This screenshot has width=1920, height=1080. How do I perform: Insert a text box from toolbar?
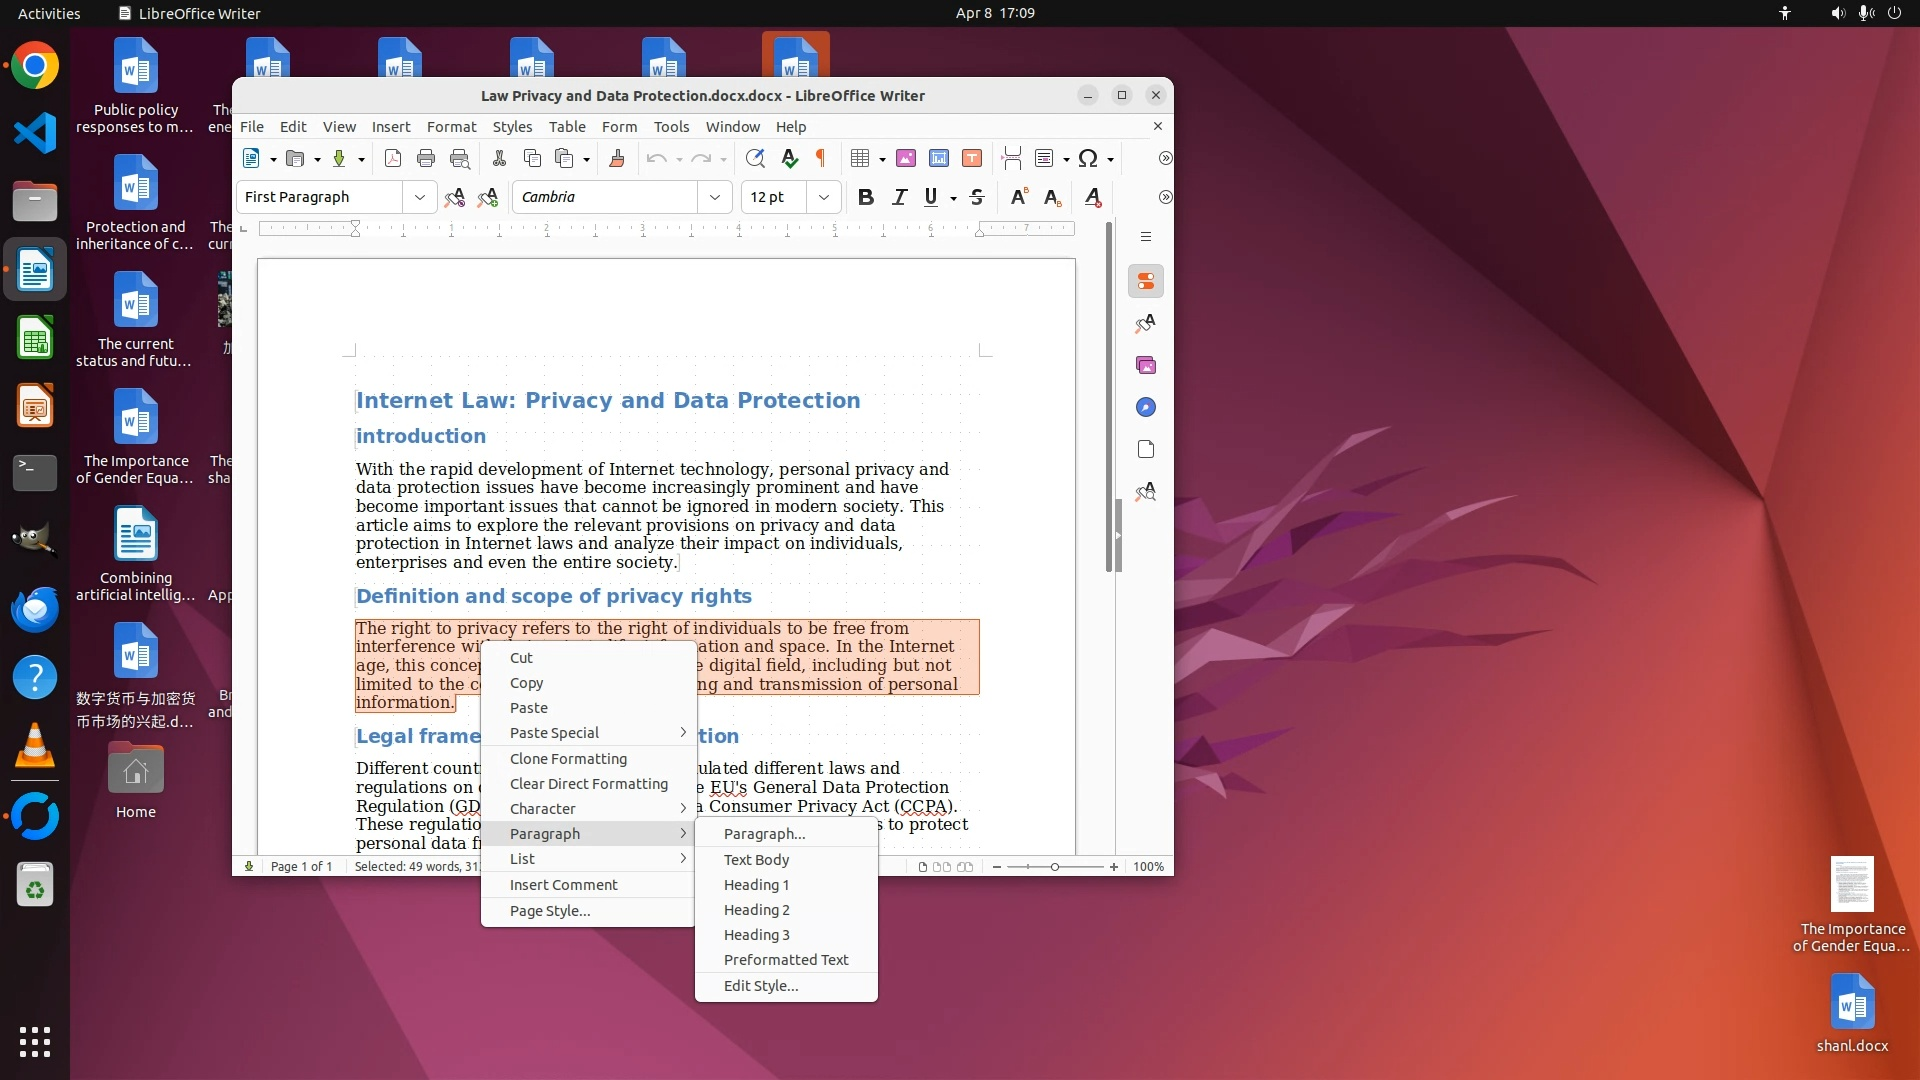[972, 158]
